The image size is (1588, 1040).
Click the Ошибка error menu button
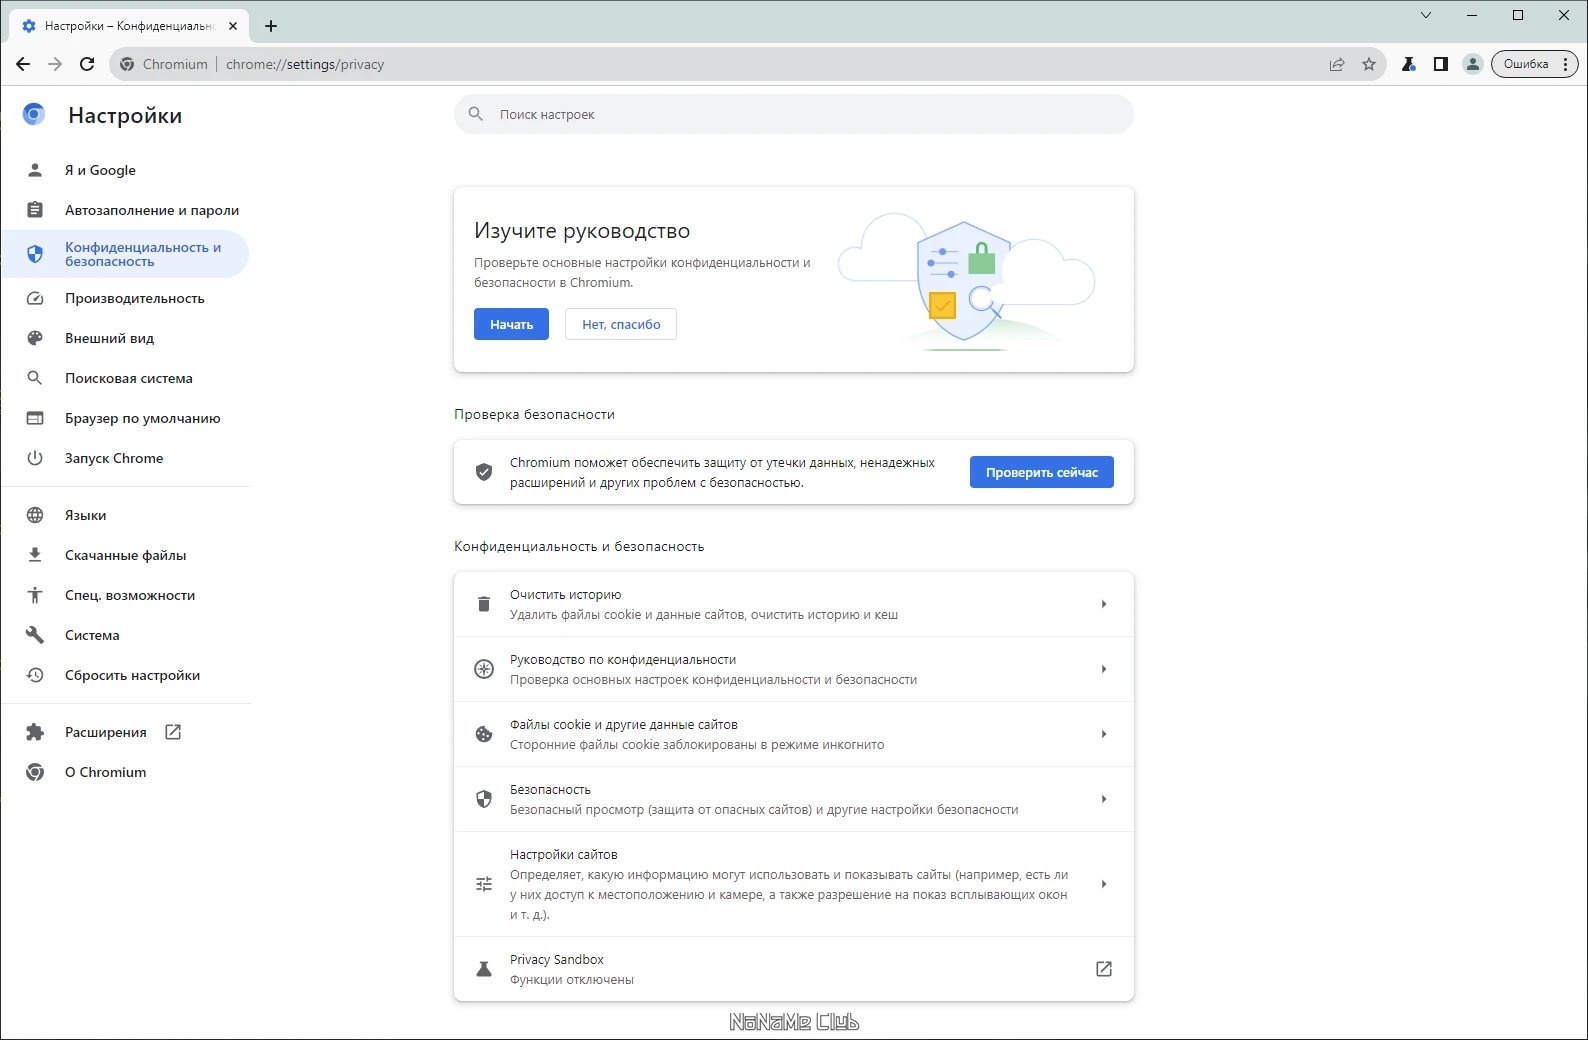[x=1534, y=64]
